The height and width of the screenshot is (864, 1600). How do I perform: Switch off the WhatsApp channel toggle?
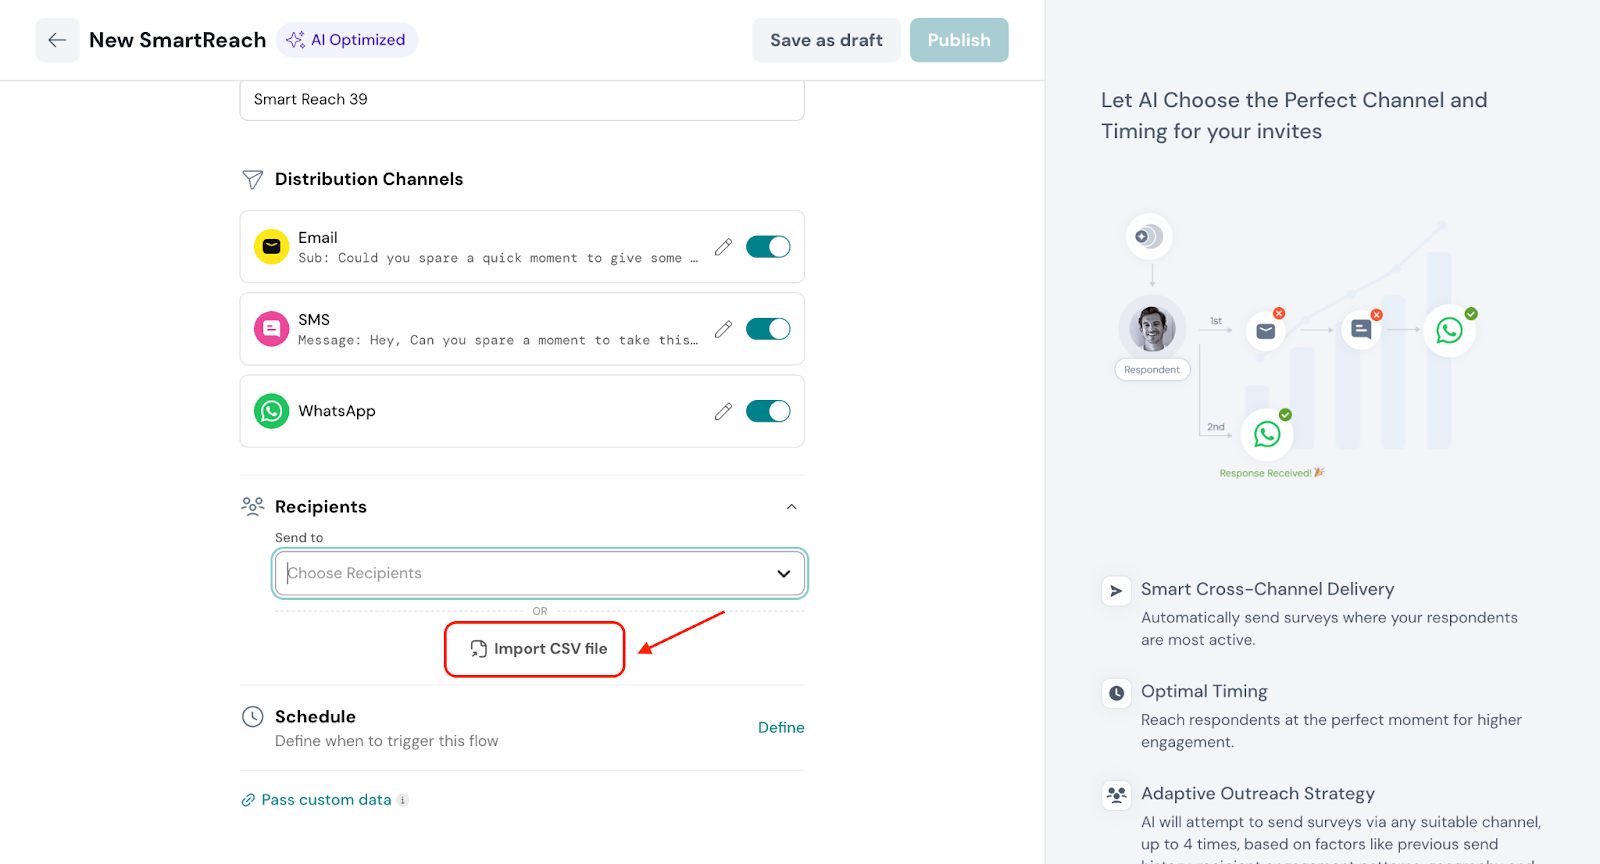(768, 411)
